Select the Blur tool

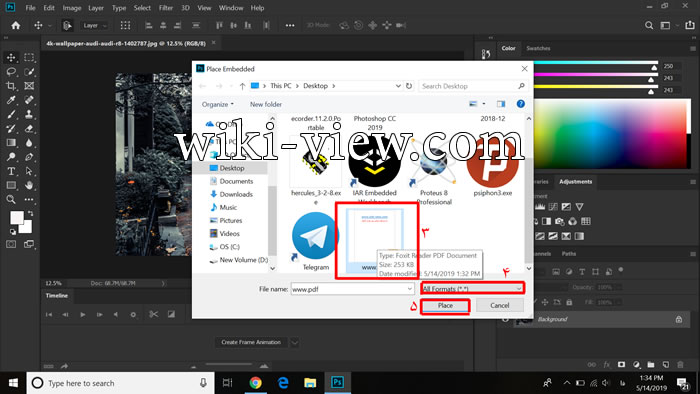(x=29, y=143)
